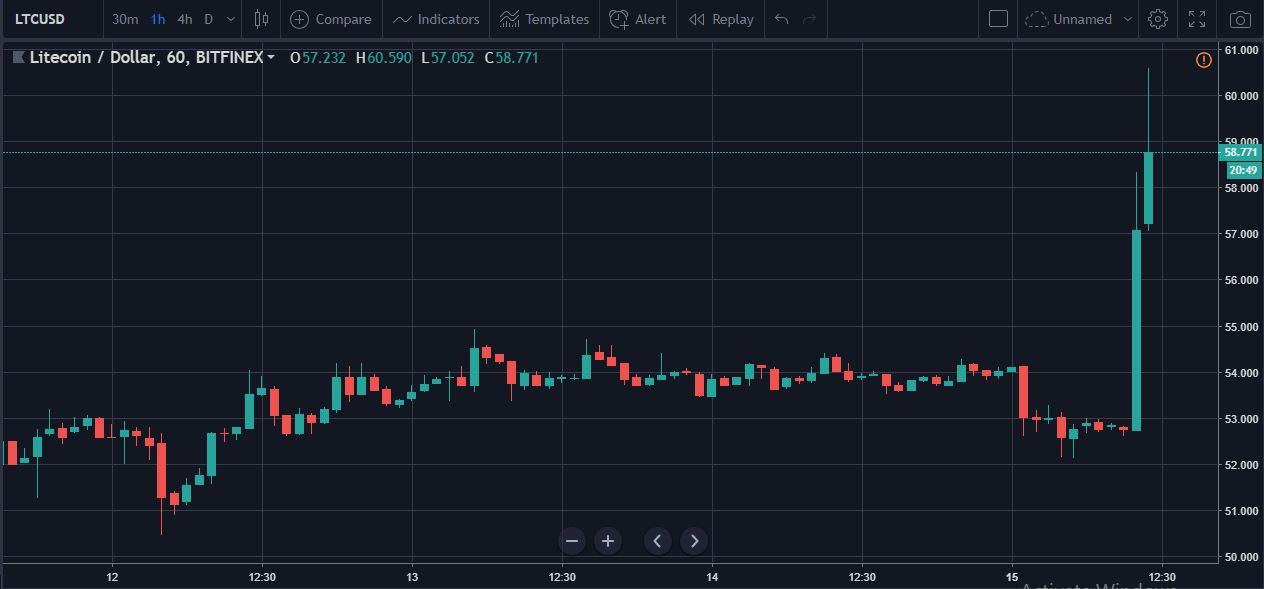This screenshot has height=589, width=1264.
Task: Switch to the 30m timeframe
Action: click(x=125, y=19)
